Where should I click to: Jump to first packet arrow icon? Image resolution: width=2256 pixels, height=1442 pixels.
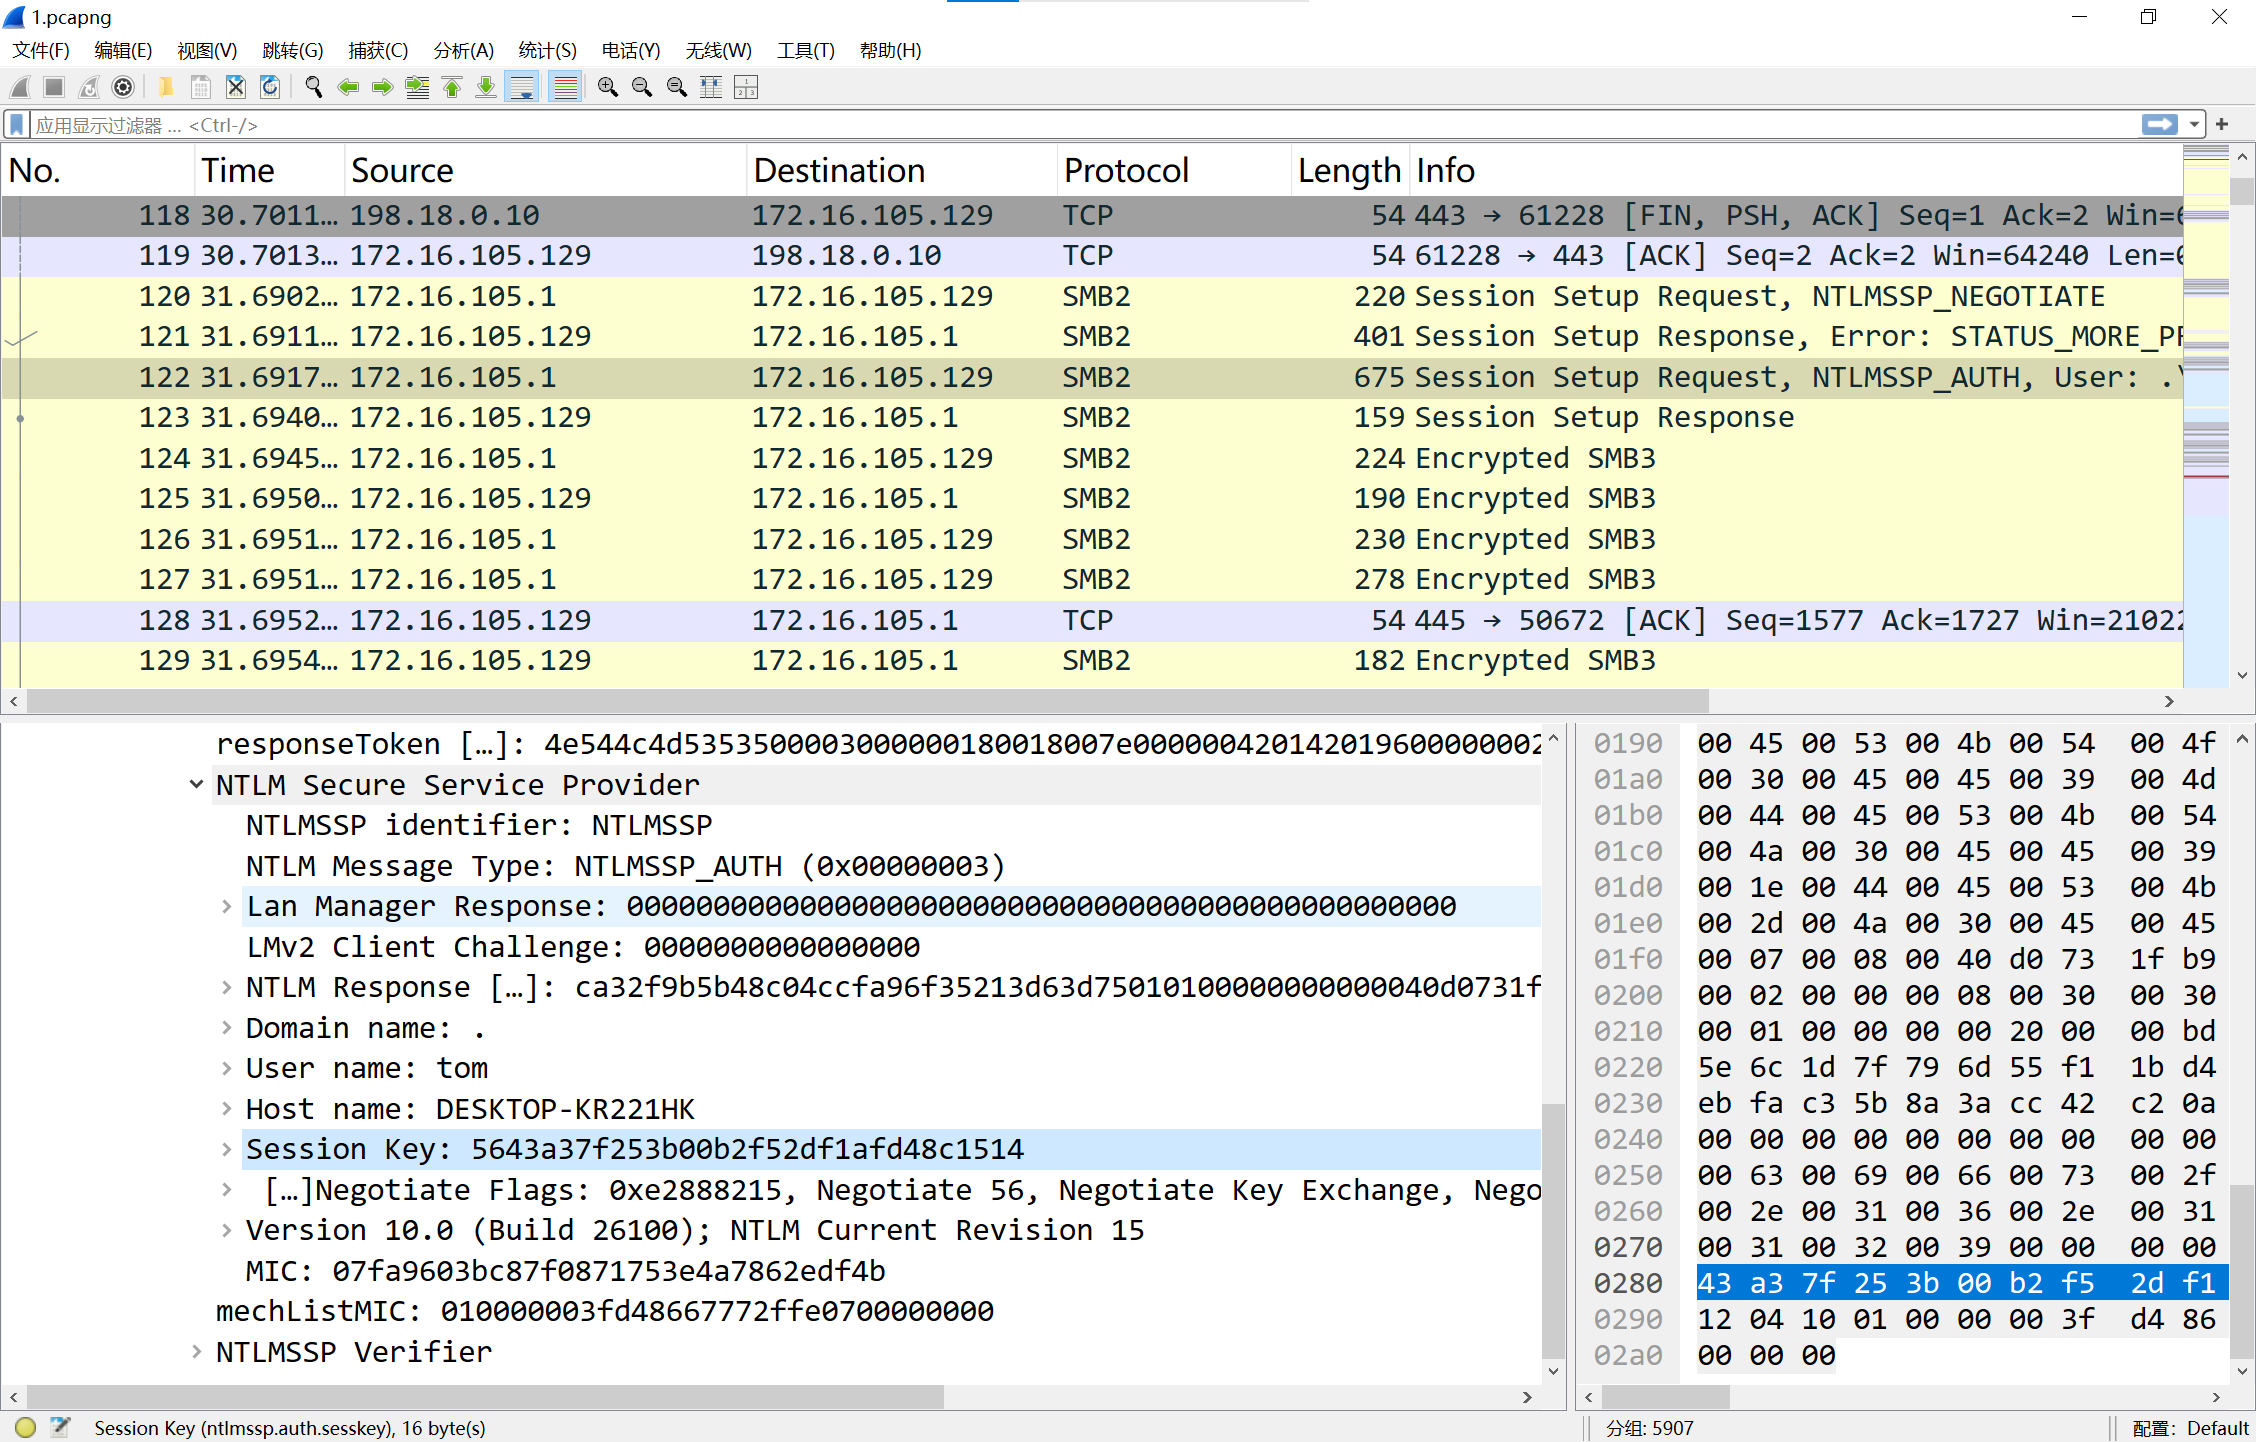coord(452,88)
